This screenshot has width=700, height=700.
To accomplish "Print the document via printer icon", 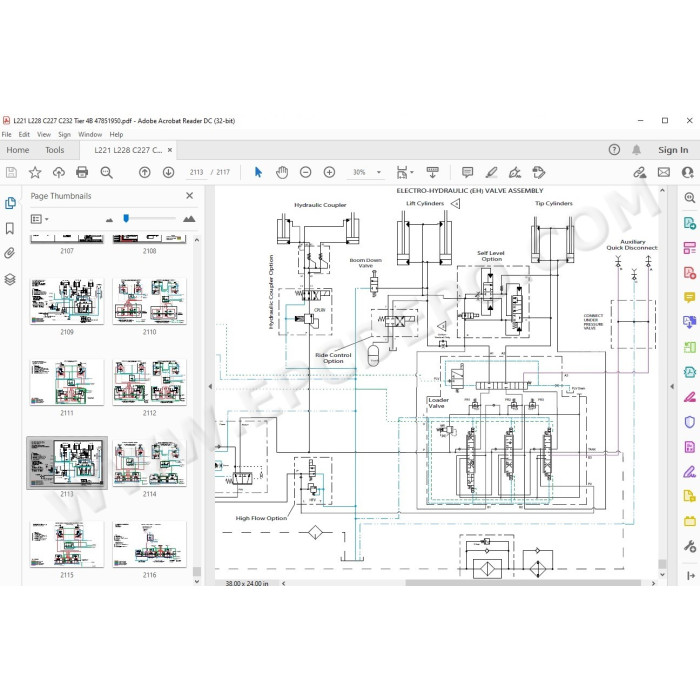I will (x=82, y=172).
